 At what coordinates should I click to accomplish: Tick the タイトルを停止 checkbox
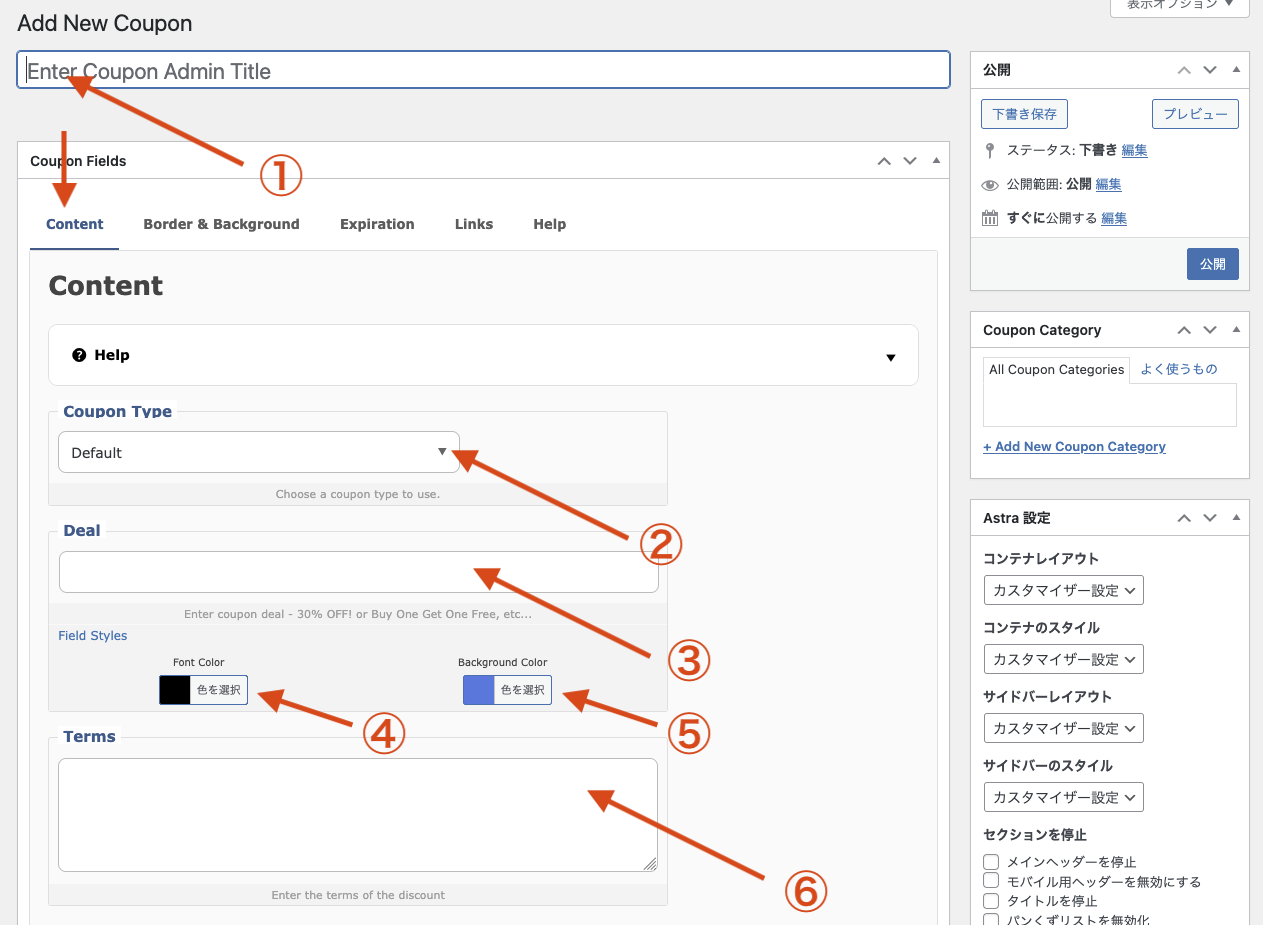[x=991, y=900]
